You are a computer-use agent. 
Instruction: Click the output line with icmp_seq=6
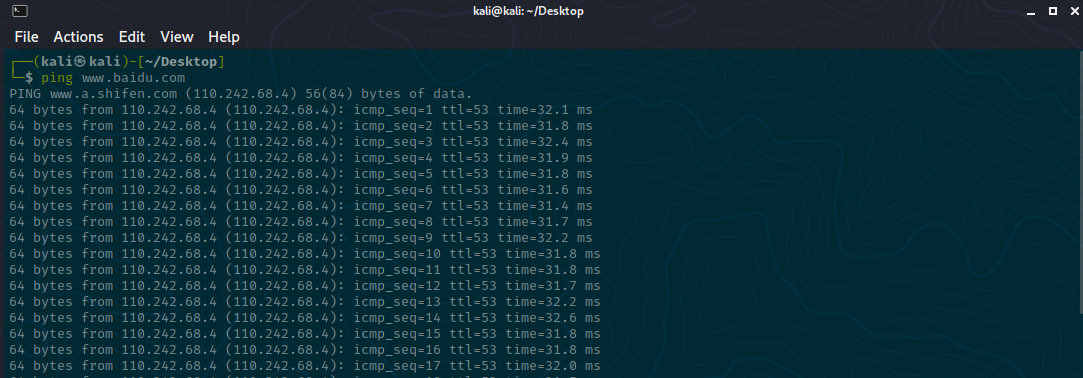click(x=301, y=189)
